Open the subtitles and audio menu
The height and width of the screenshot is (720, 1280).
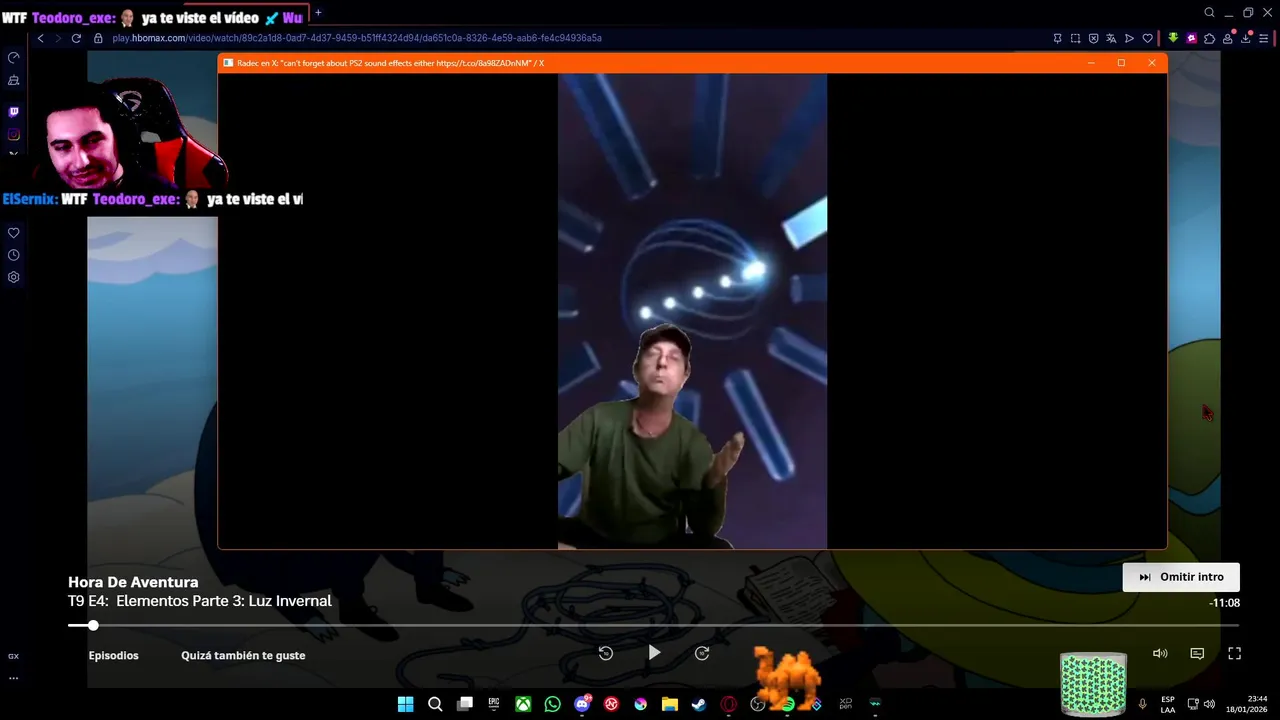tap(1197, 653)
